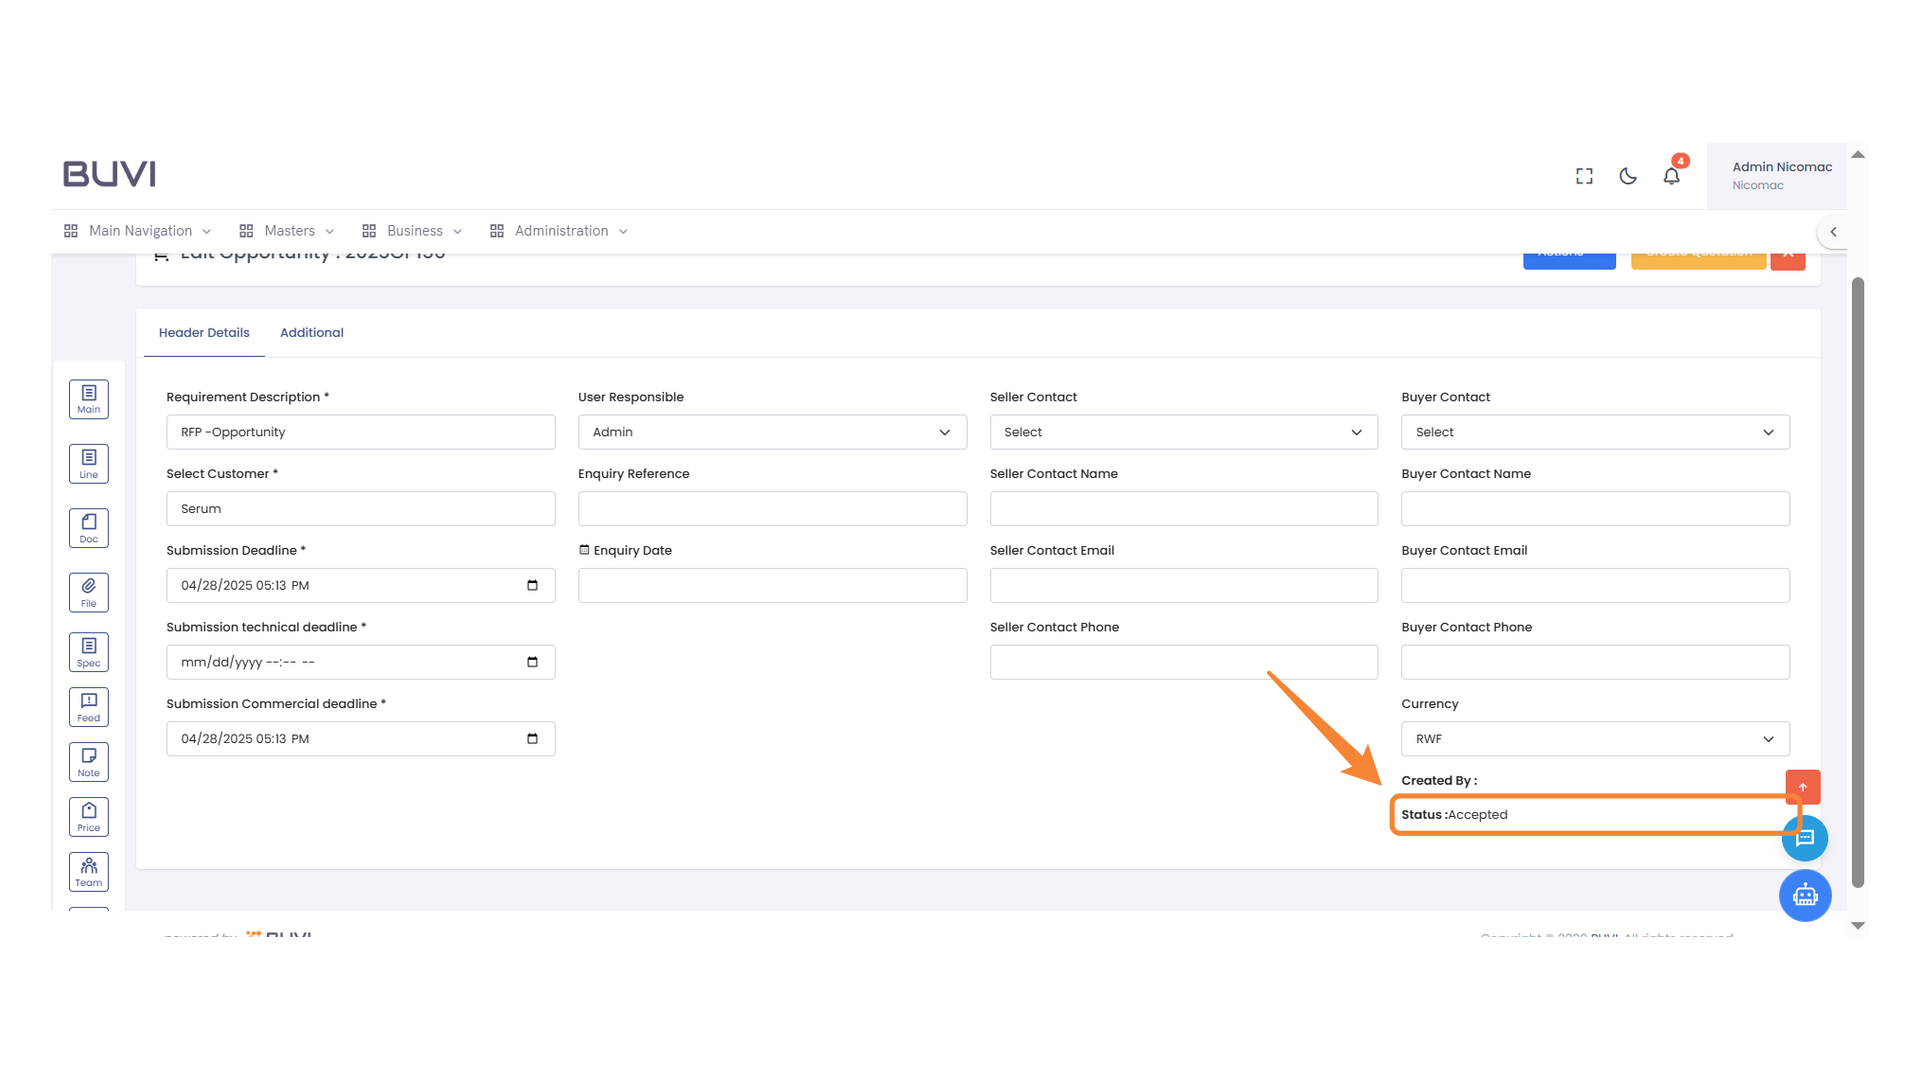The image size is (1920, 1080).
Task: Expand the User Responsible dropdown
Action: tap(771, 432)
